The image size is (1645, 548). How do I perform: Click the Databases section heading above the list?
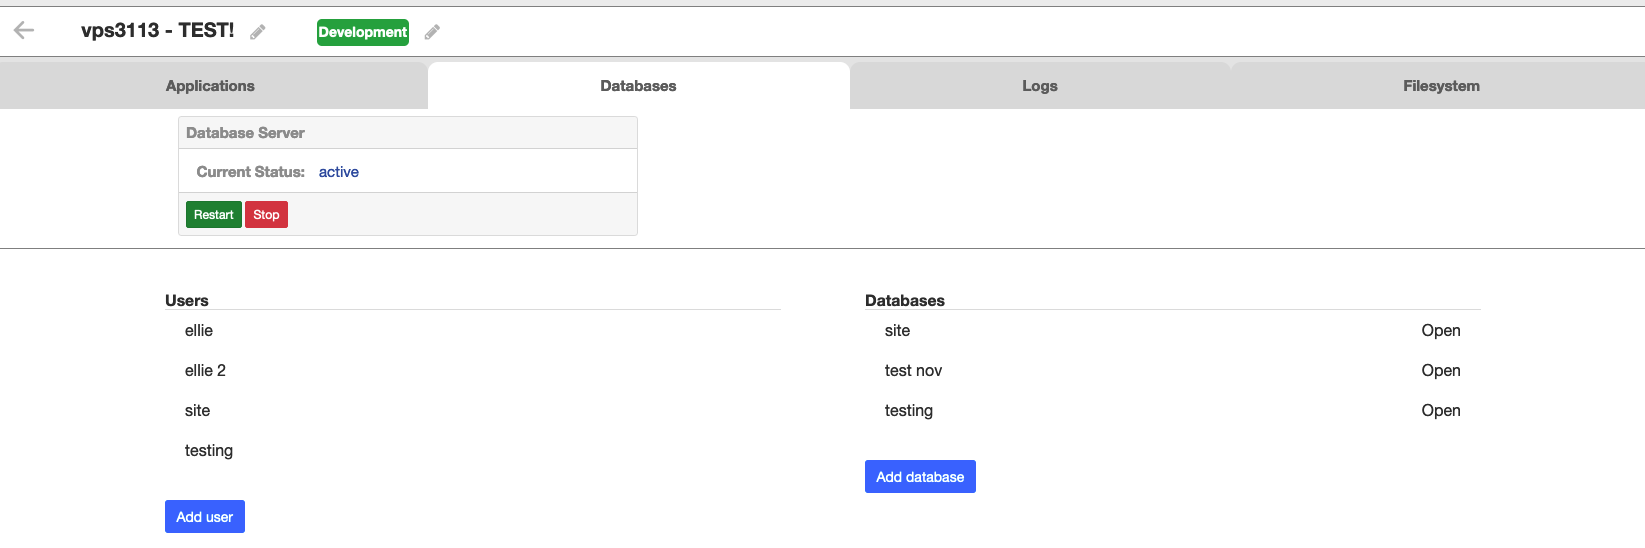(x=905, y=300)
